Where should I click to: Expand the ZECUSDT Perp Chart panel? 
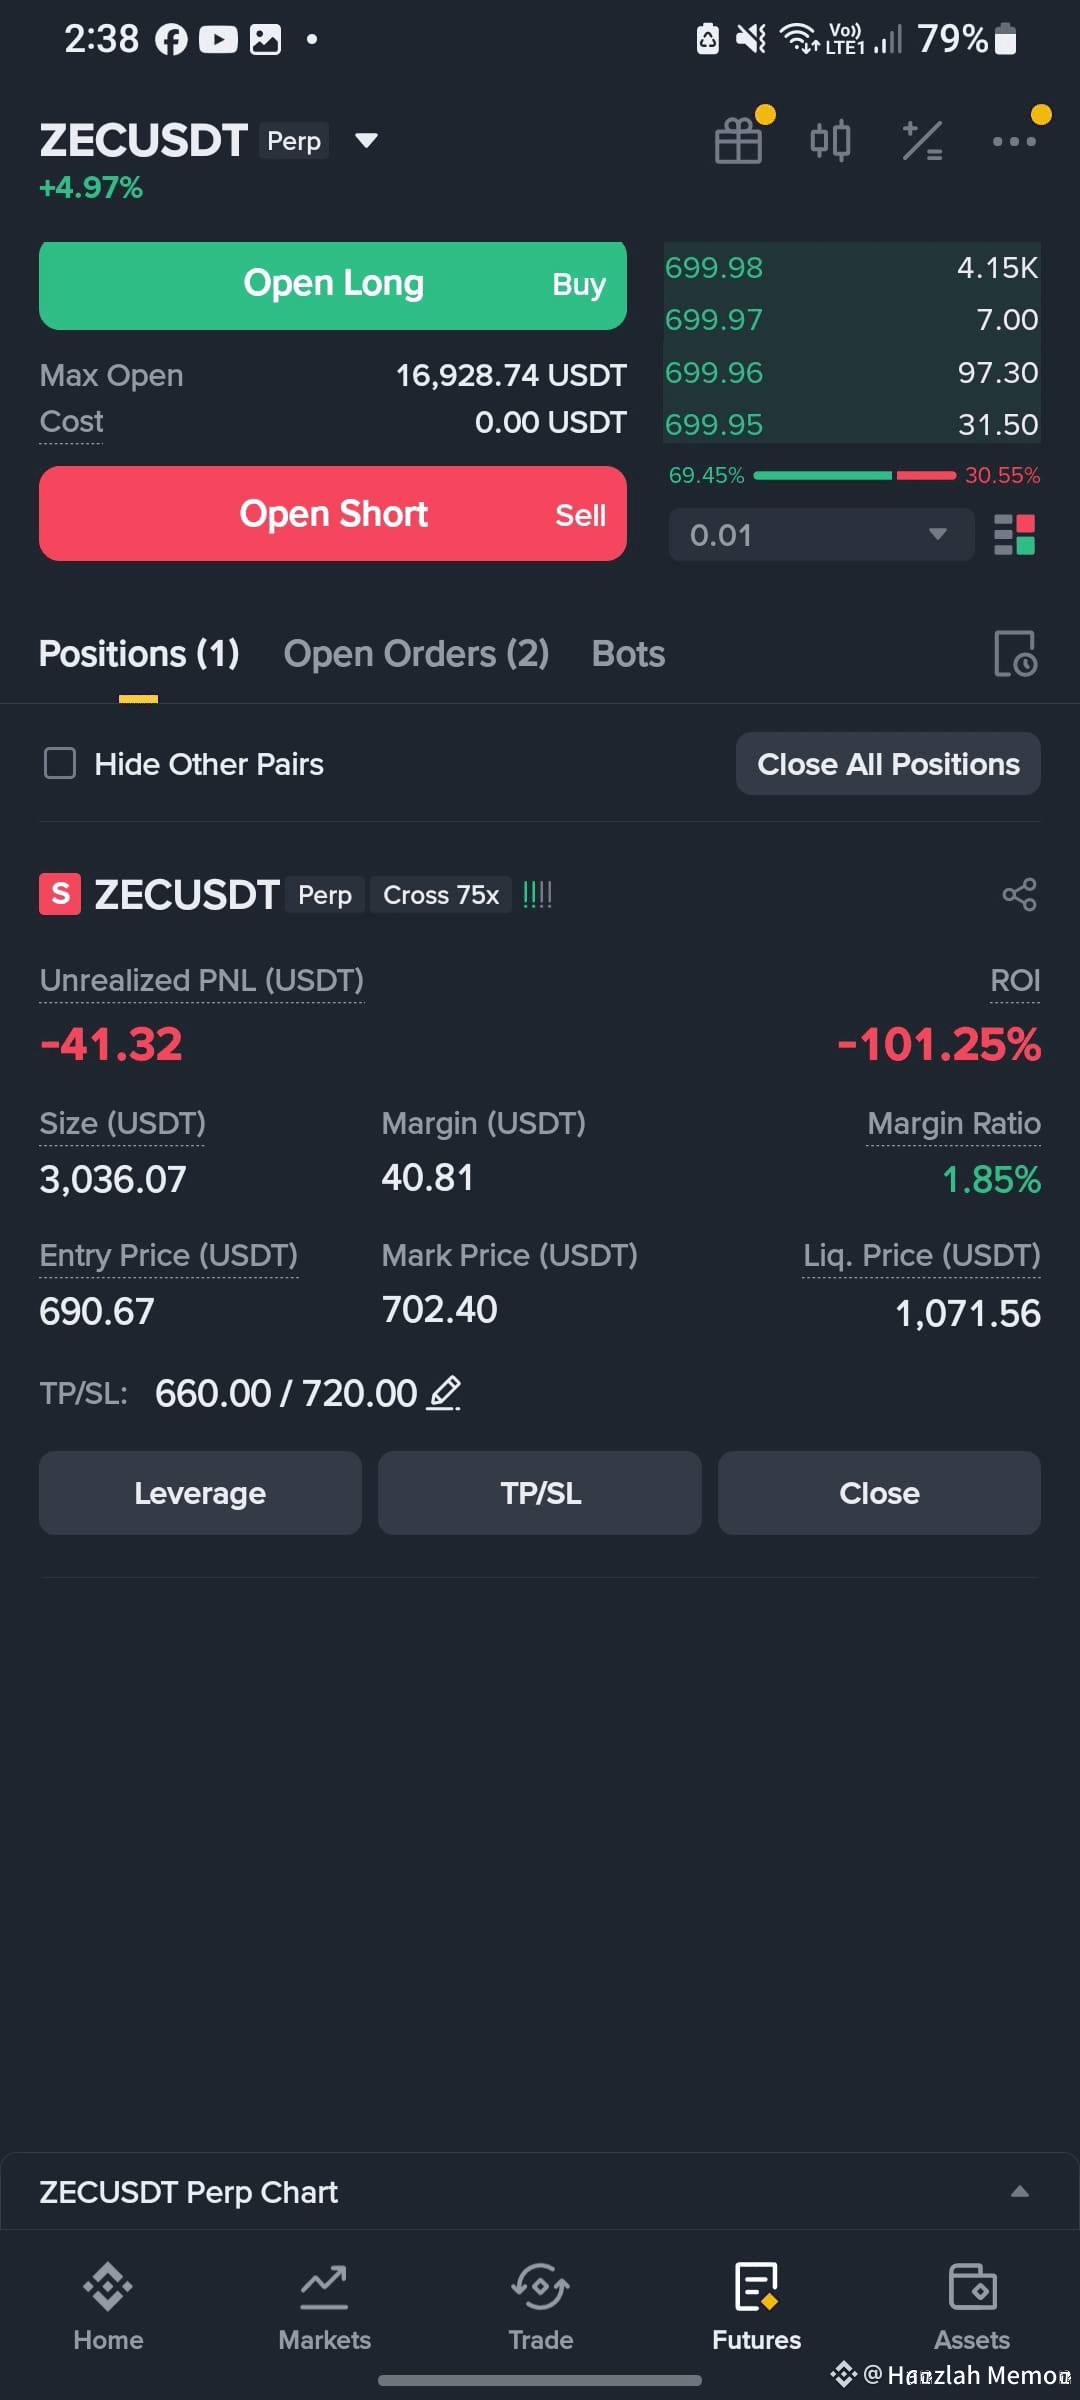(1020, 2191)
